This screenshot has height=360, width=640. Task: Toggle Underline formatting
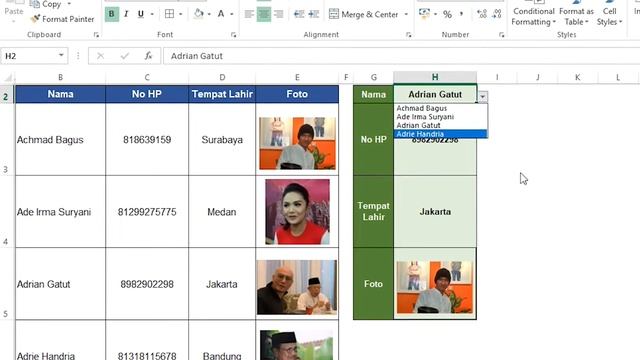[x=141, y=14]
